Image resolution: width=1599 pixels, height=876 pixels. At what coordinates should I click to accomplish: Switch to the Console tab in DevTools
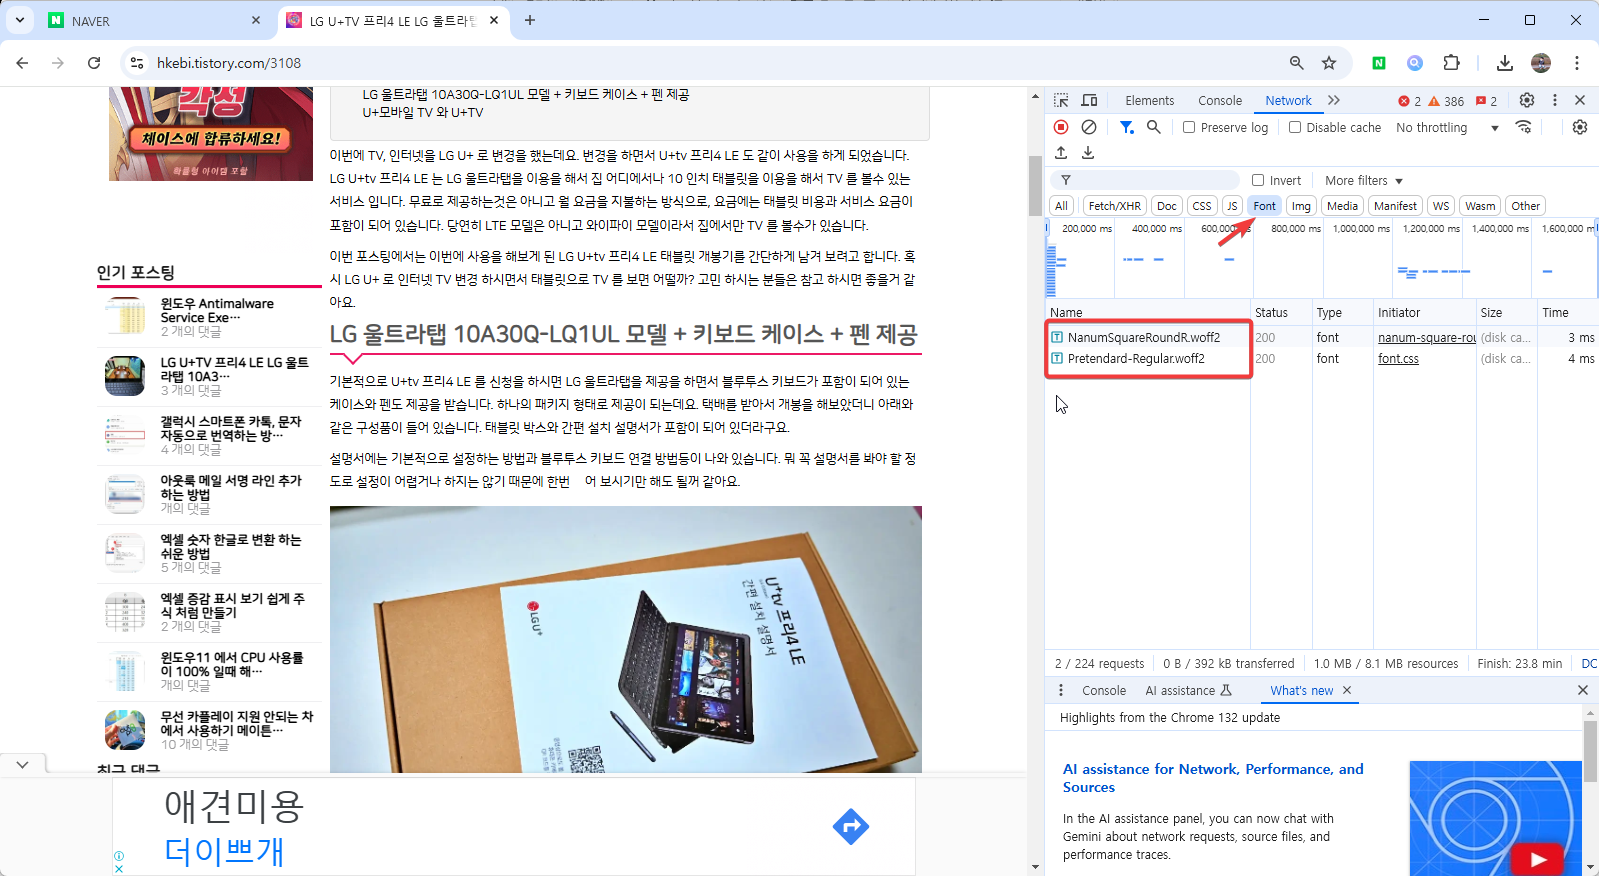tap(1220, 100)
